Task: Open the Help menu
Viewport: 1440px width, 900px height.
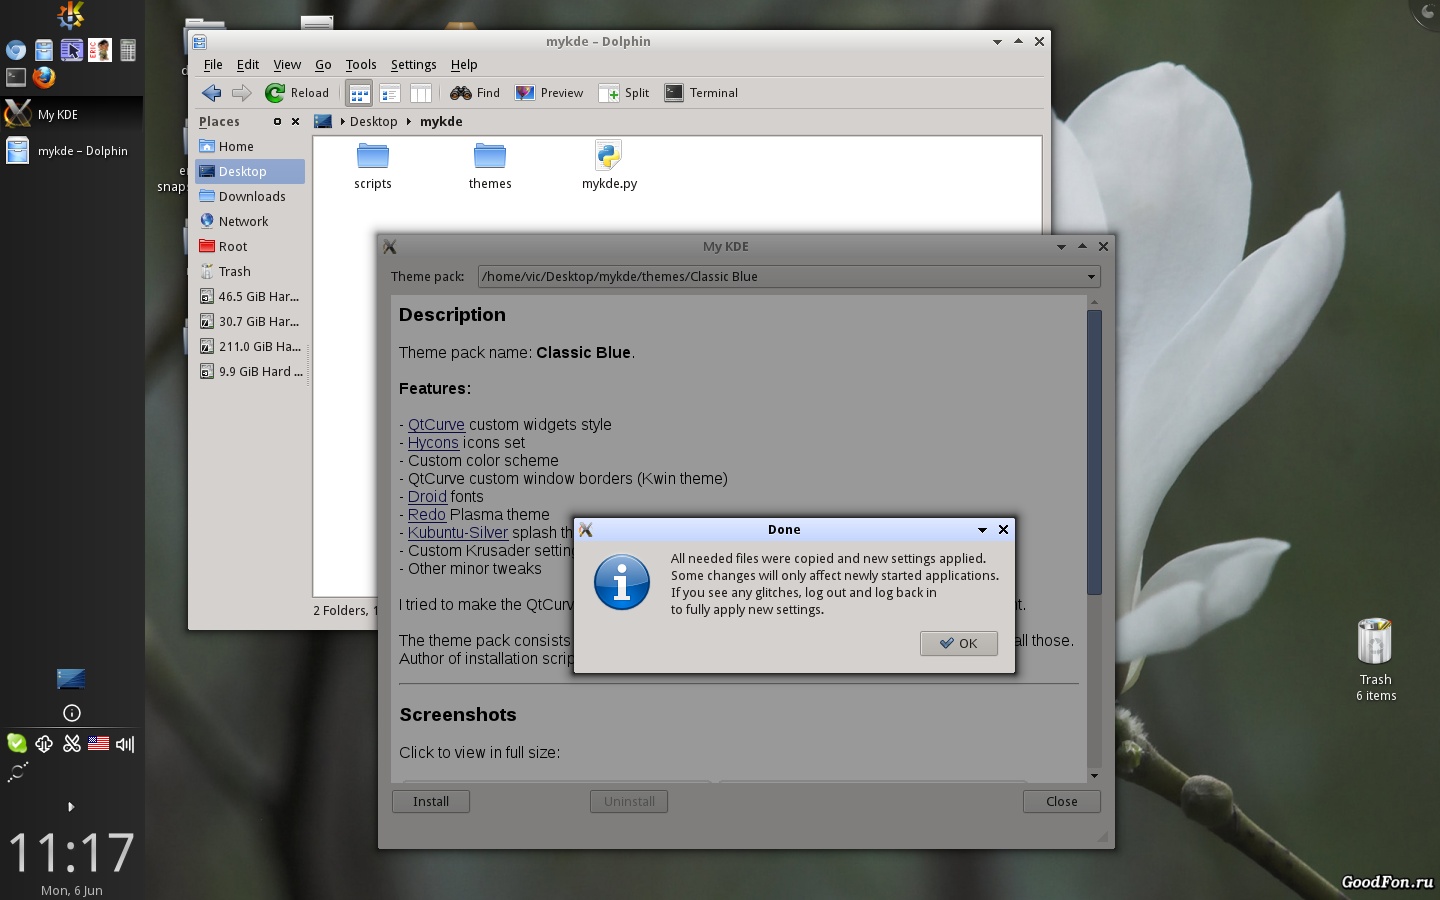Action: tap(464, 64)
